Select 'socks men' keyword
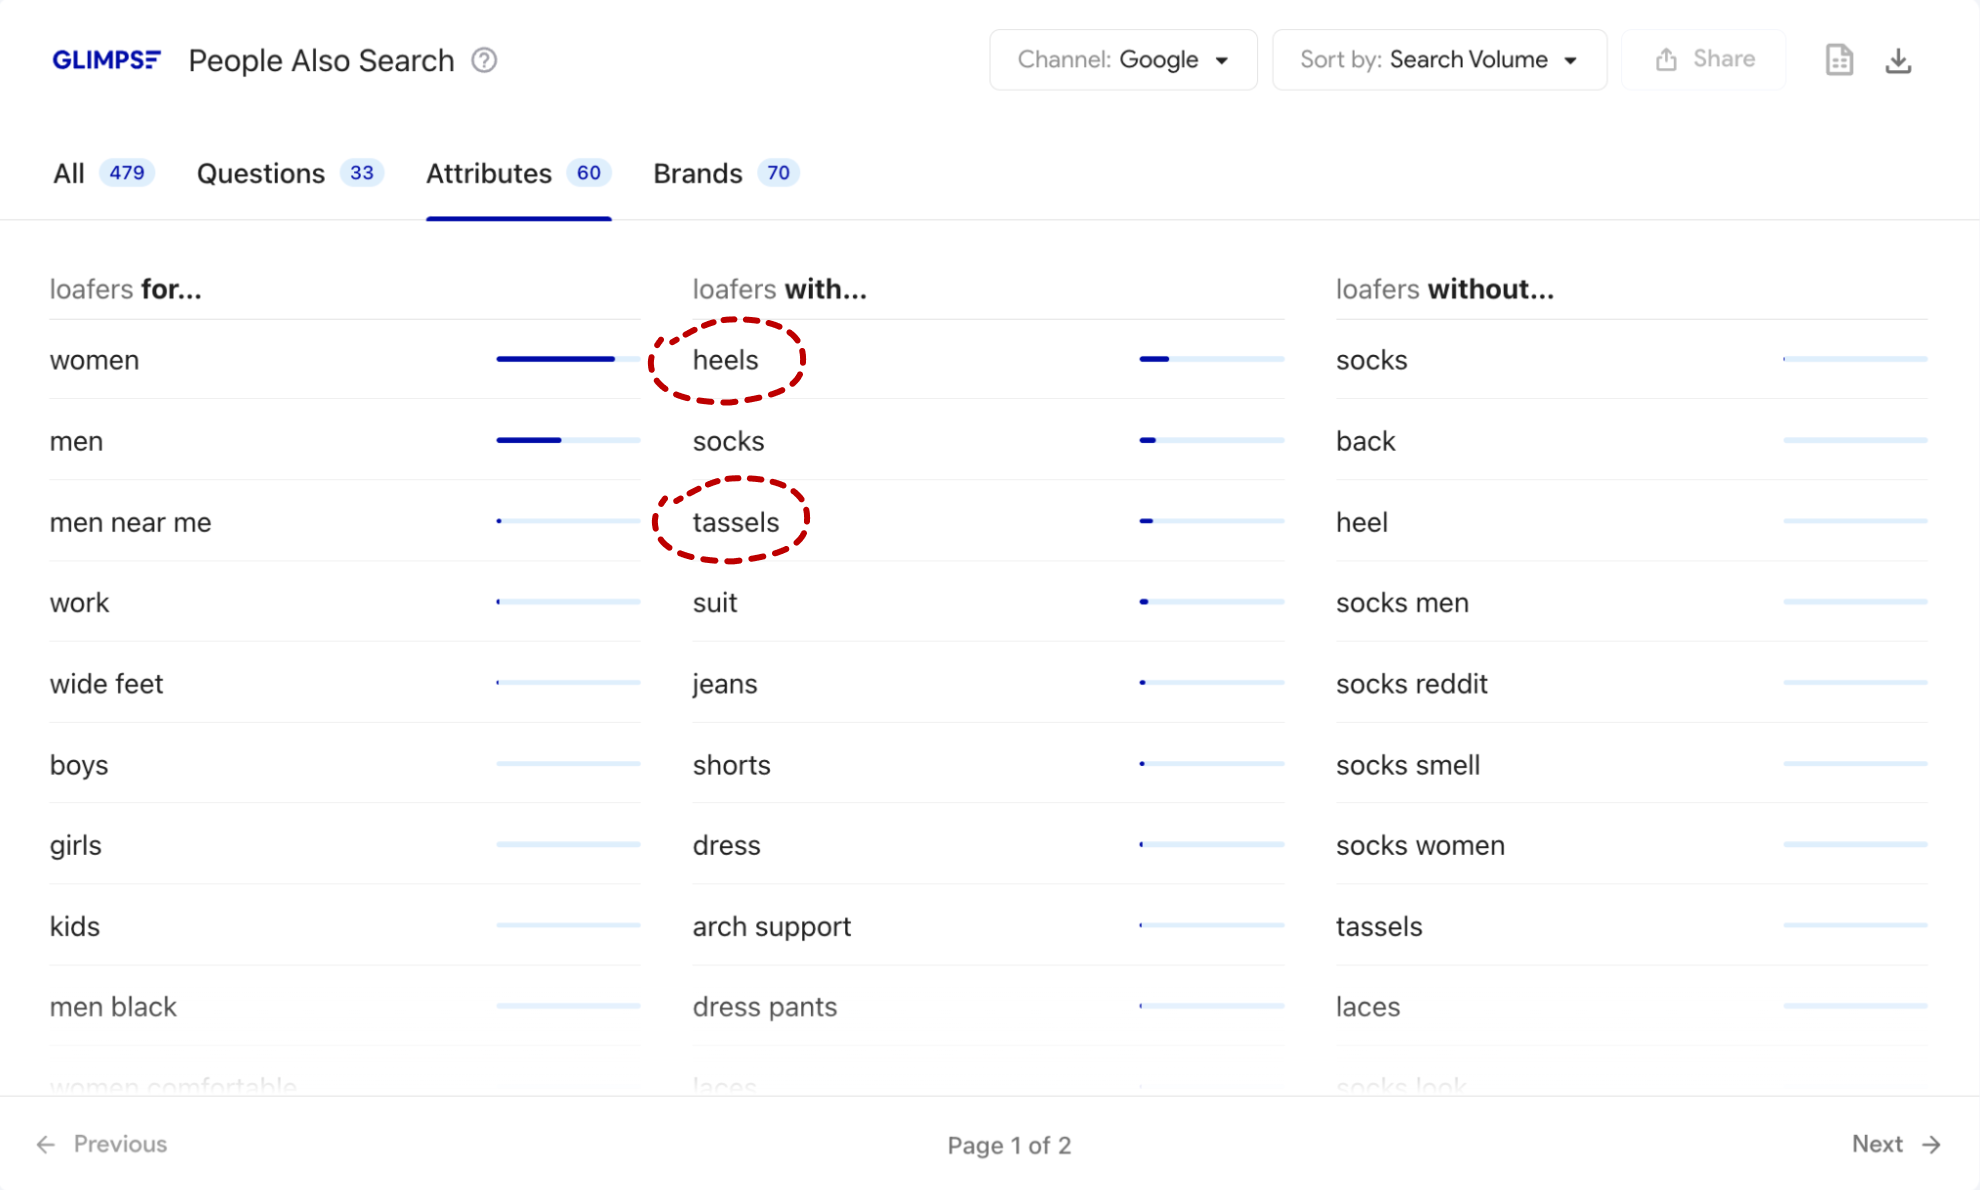1980x1190 pixels. (1403, 603)
